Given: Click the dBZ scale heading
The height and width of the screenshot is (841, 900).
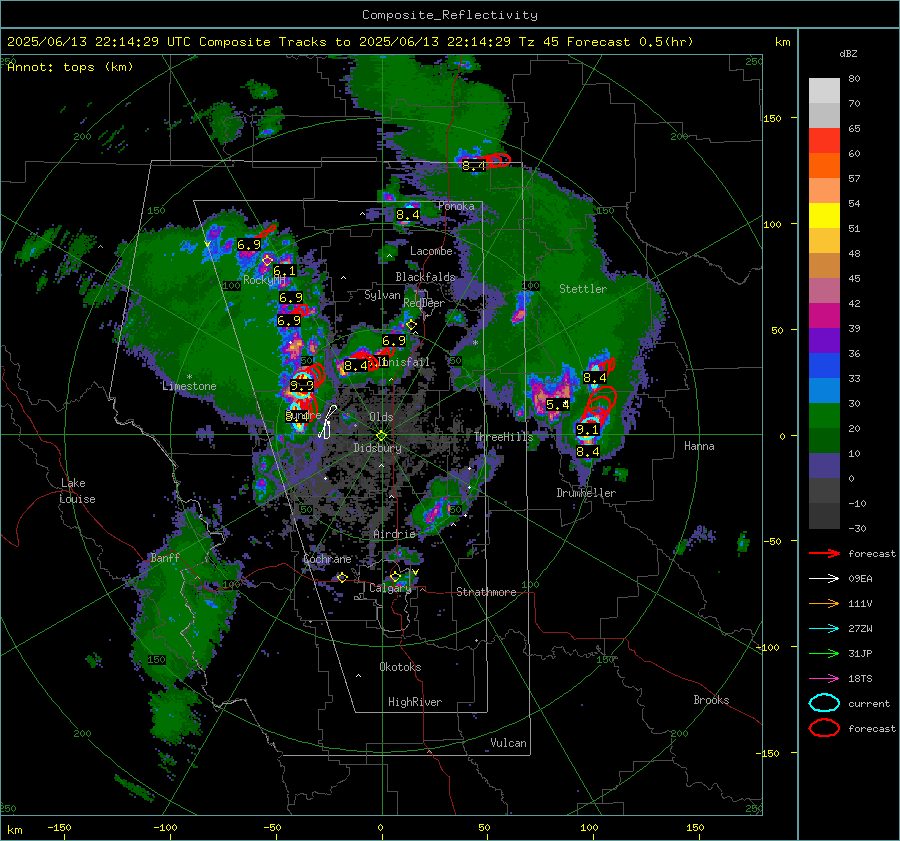Looking at the screenshot, I should point(848,53).
